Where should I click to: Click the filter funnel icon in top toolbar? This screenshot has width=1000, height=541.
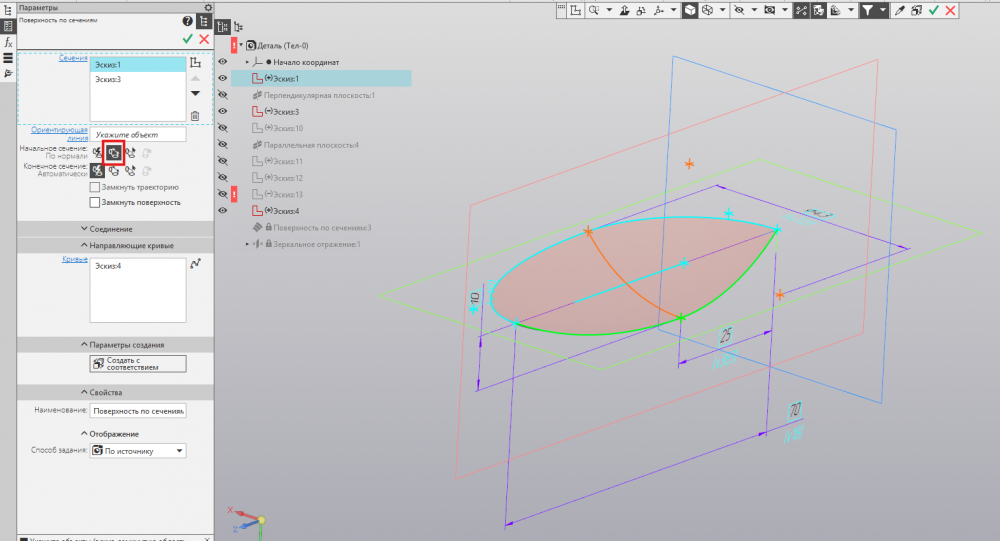(868, 10)
